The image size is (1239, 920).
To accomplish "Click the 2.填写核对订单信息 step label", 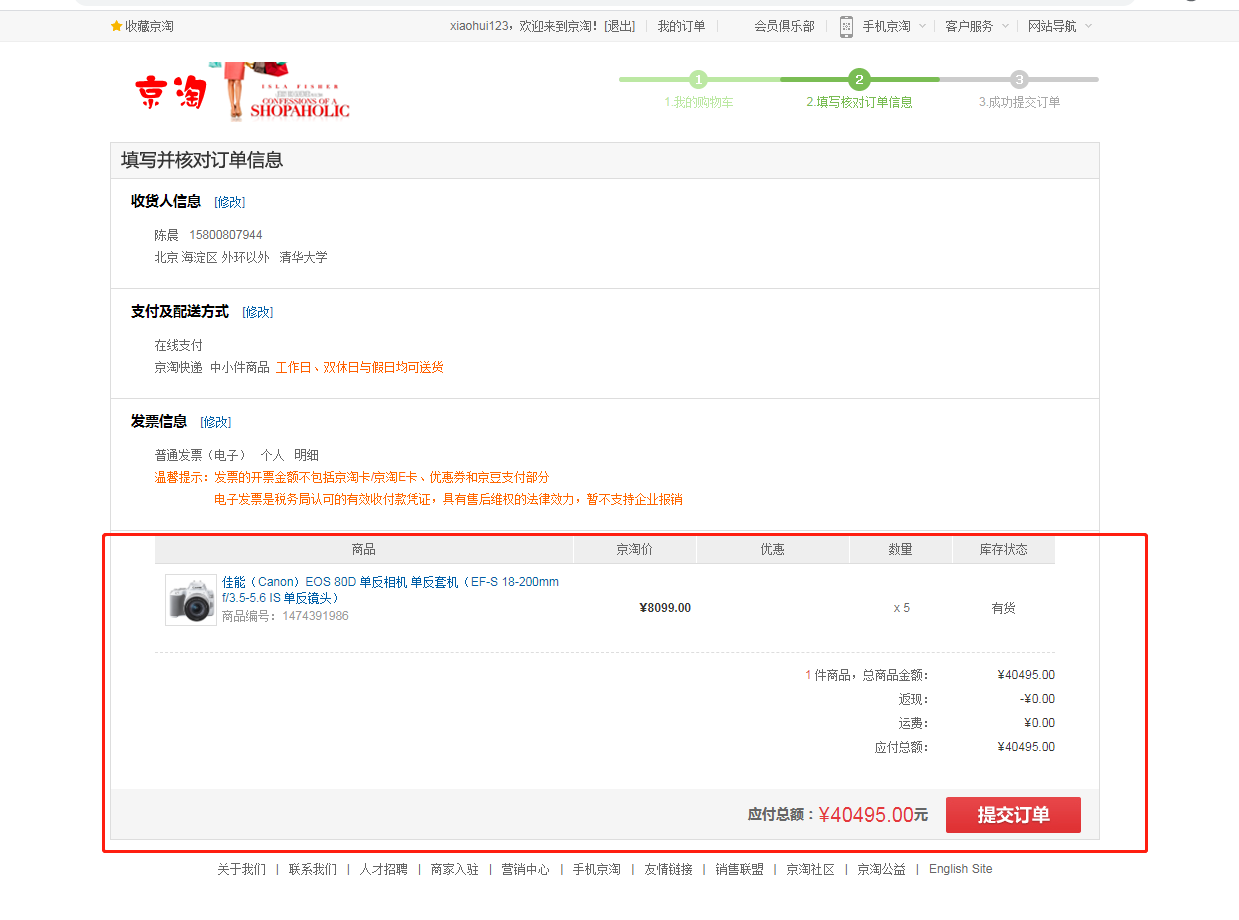I will 859,102.
